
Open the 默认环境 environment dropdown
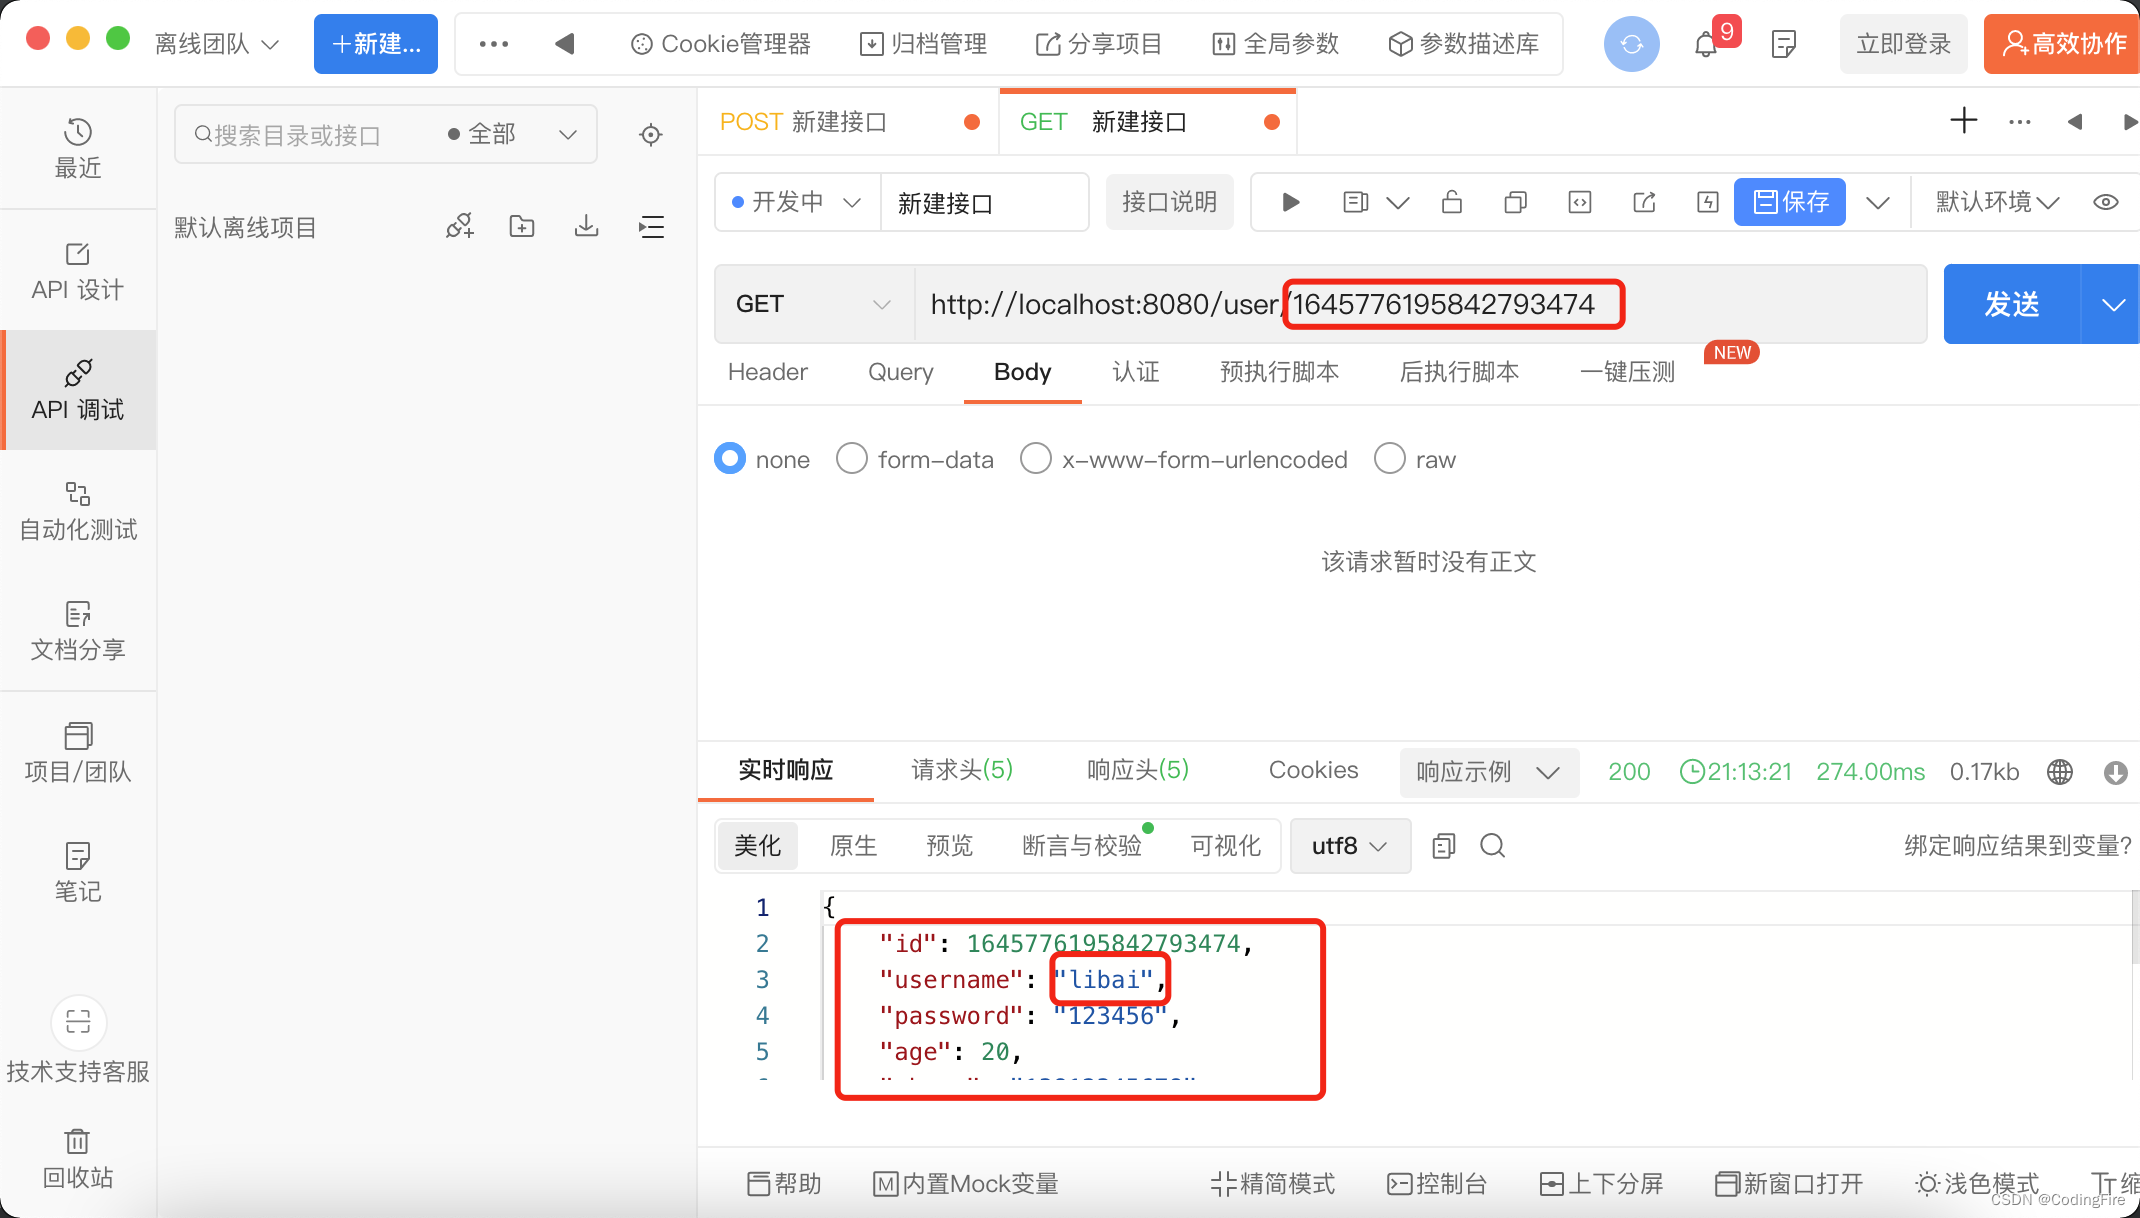click(x=1997, y=203)
